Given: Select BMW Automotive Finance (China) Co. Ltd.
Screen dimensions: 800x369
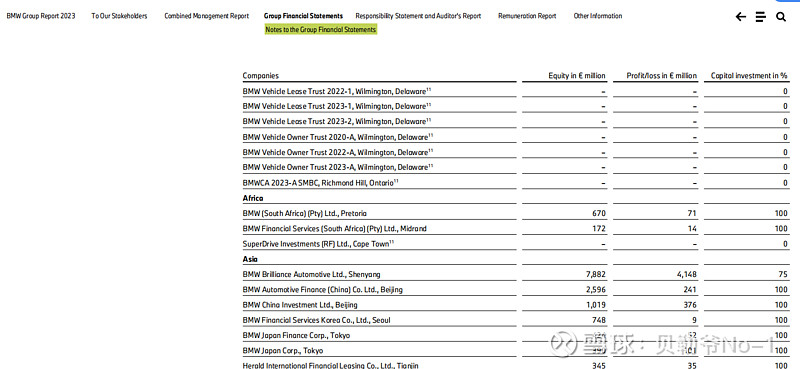Looking at the screenshot, I should 322,290.
